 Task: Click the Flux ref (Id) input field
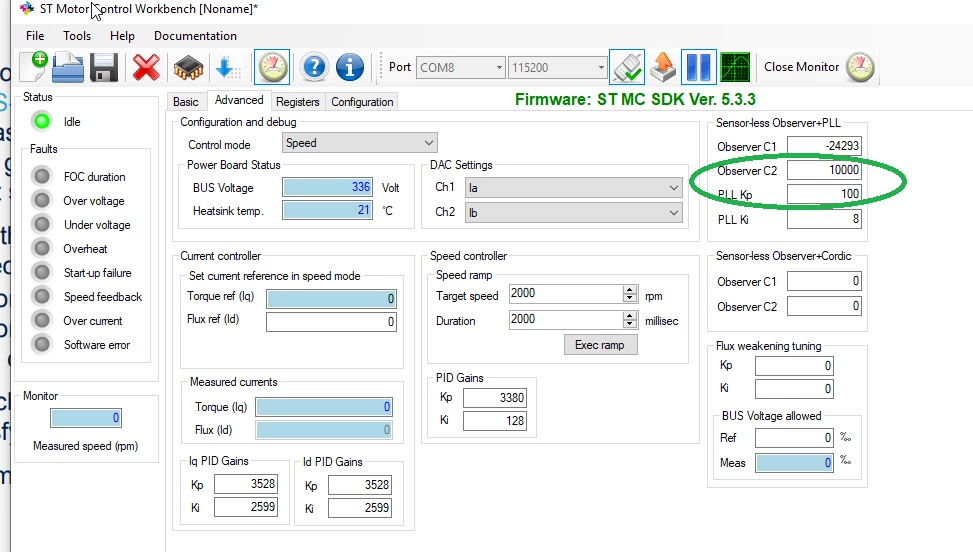click(331, 321)
